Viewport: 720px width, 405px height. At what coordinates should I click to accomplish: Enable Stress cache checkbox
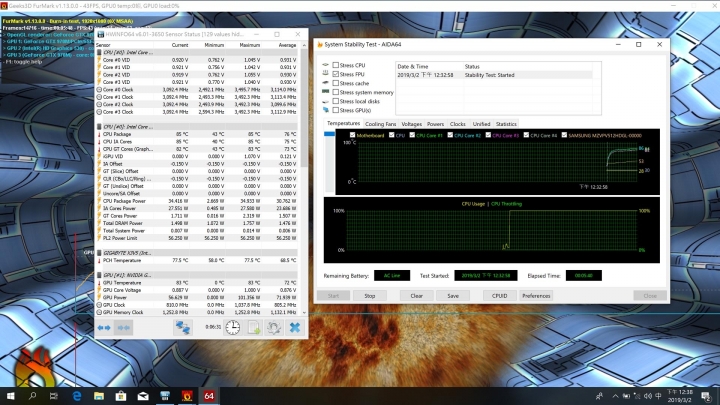[x=336, y=83]
